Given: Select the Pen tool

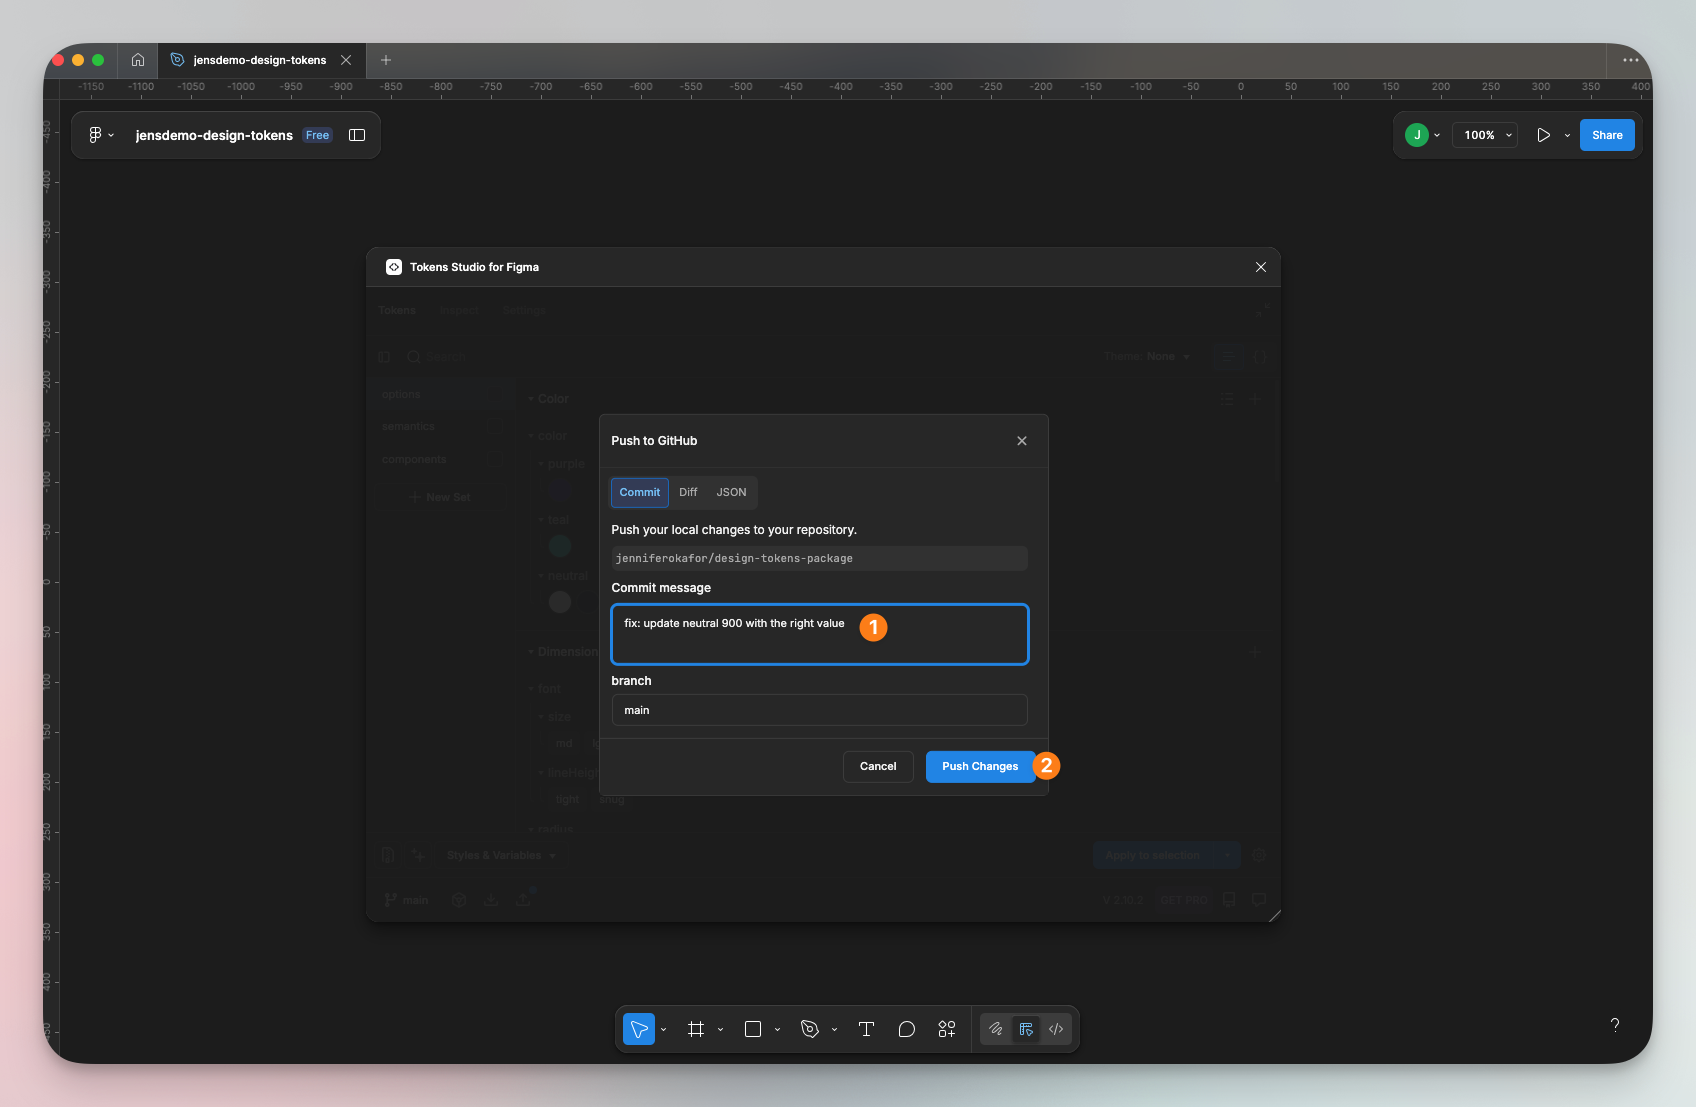Looking at the screenshot, I should pos(810,1029).
